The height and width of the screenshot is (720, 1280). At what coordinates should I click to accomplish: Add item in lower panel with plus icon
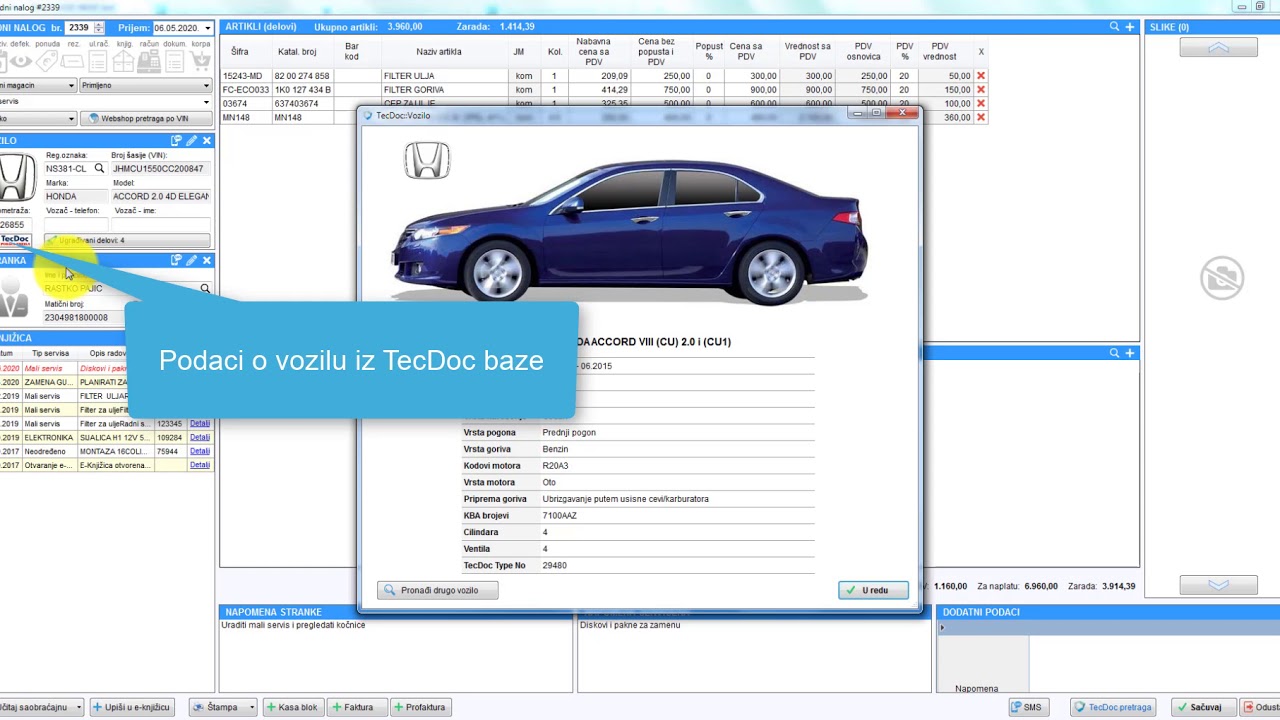pyautogui.click(x=1130, y=353)
